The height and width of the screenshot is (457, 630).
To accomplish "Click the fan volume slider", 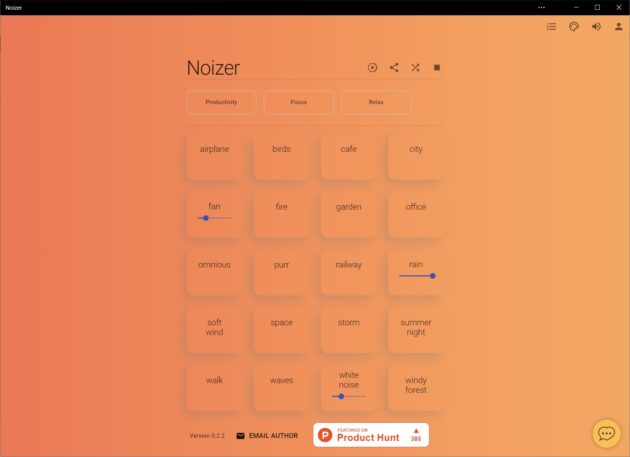I will tap(214, 218).
